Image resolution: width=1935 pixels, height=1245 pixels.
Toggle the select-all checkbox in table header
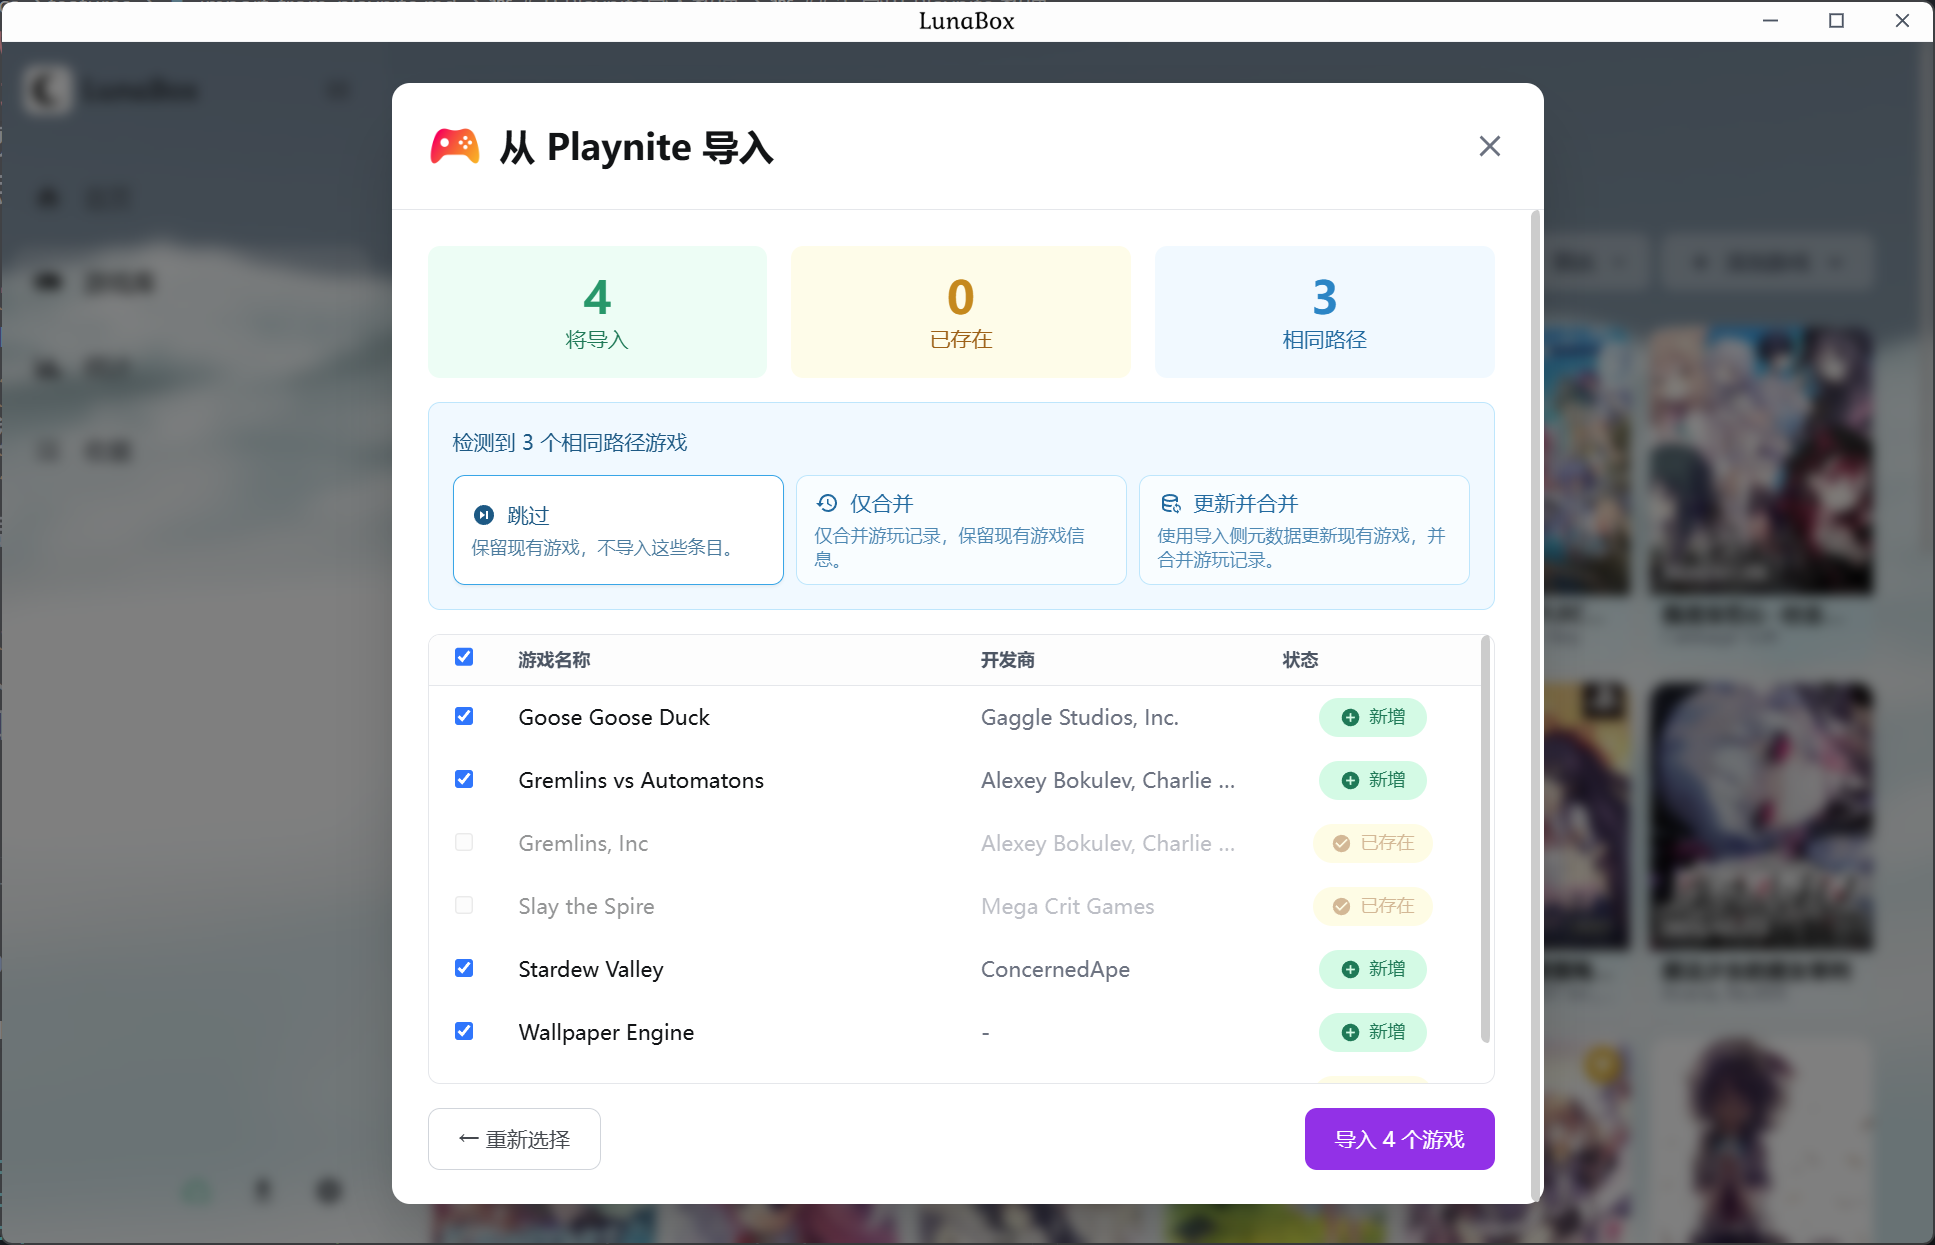(x=464, y=657)
